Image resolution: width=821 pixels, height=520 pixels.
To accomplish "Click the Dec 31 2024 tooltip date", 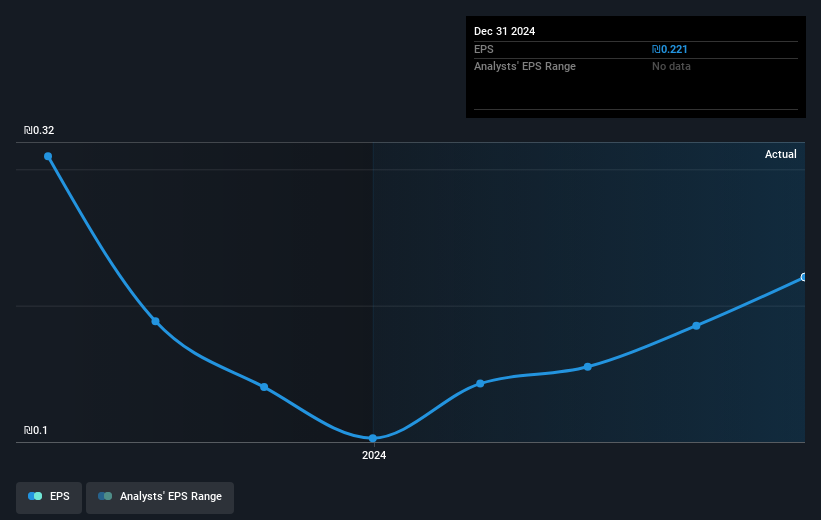I will tap(504, 31).
